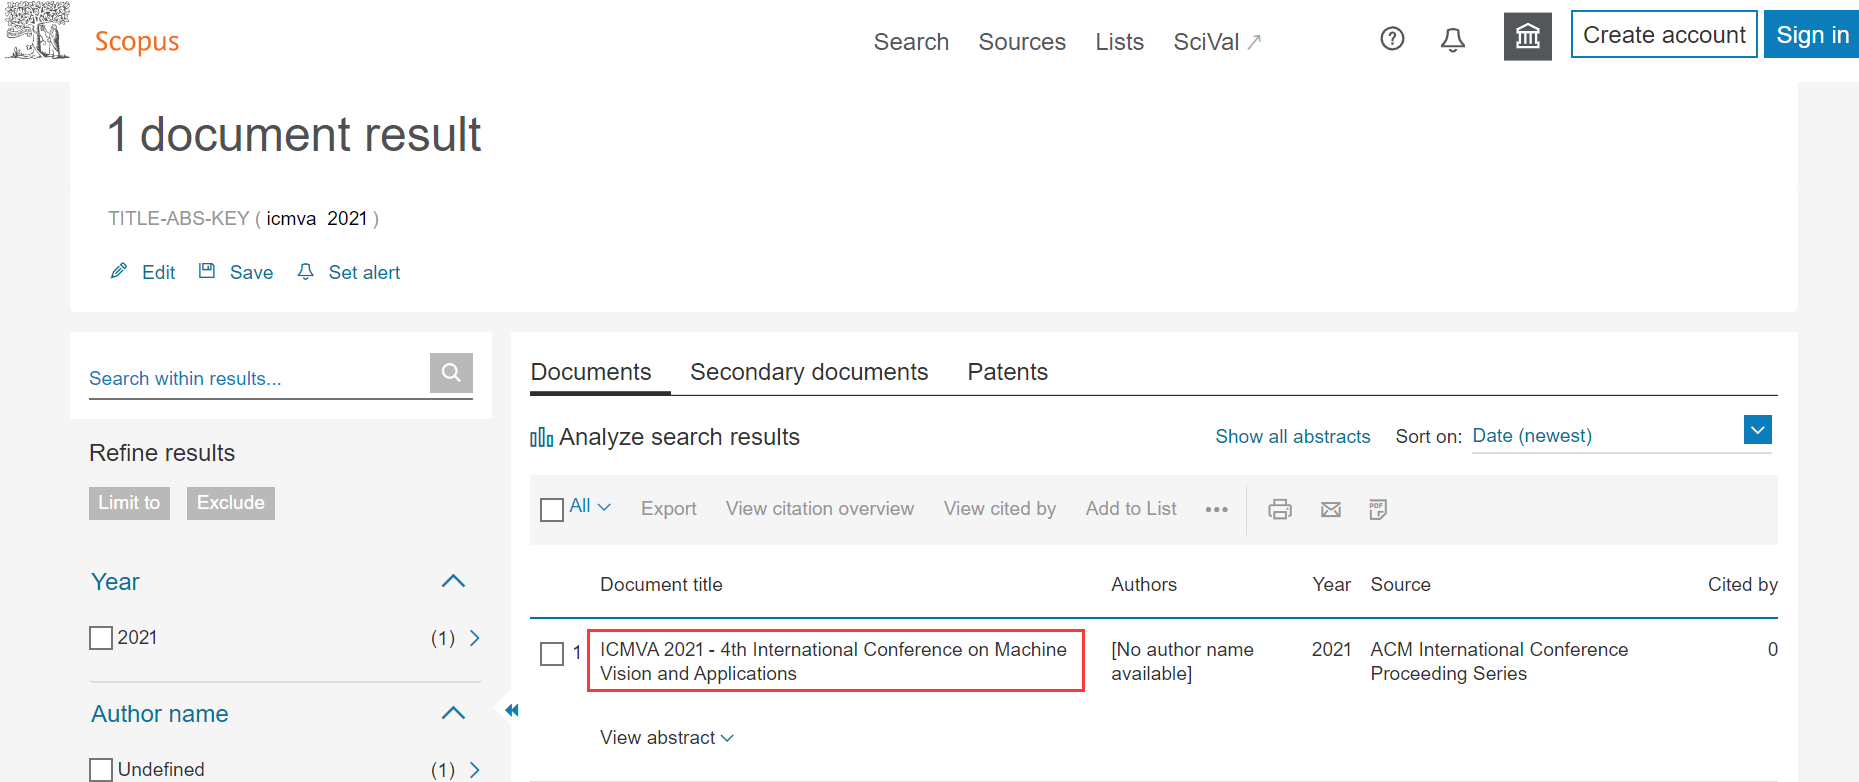This screenshot has width=1859, height=782.
Task: Collapse the Author name section chevron
Action: click(x=453, y=713)
